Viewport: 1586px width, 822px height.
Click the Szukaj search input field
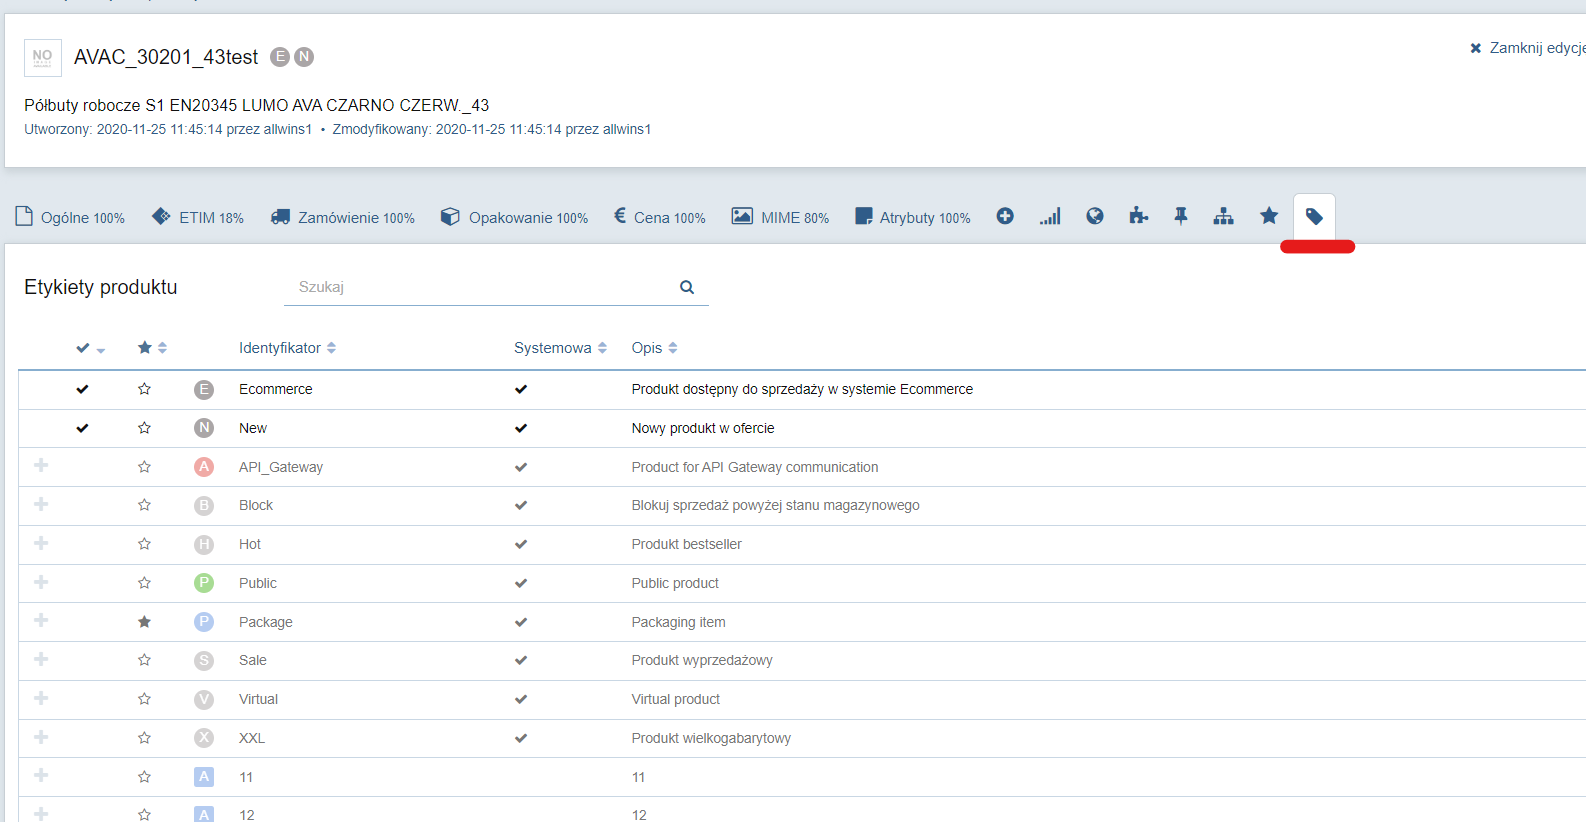pos(480,287)
